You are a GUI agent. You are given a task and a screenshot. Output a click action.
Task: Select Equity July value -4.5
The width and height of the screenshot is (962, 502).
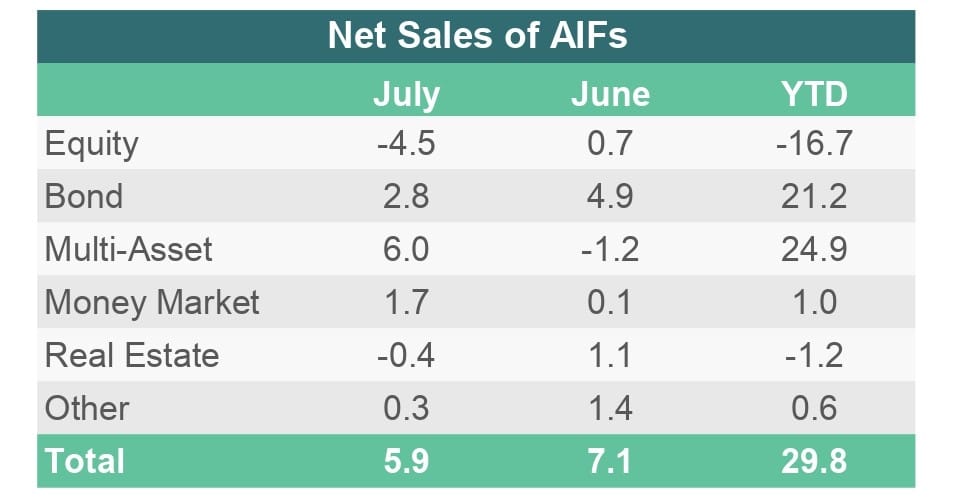coord(405,144)
